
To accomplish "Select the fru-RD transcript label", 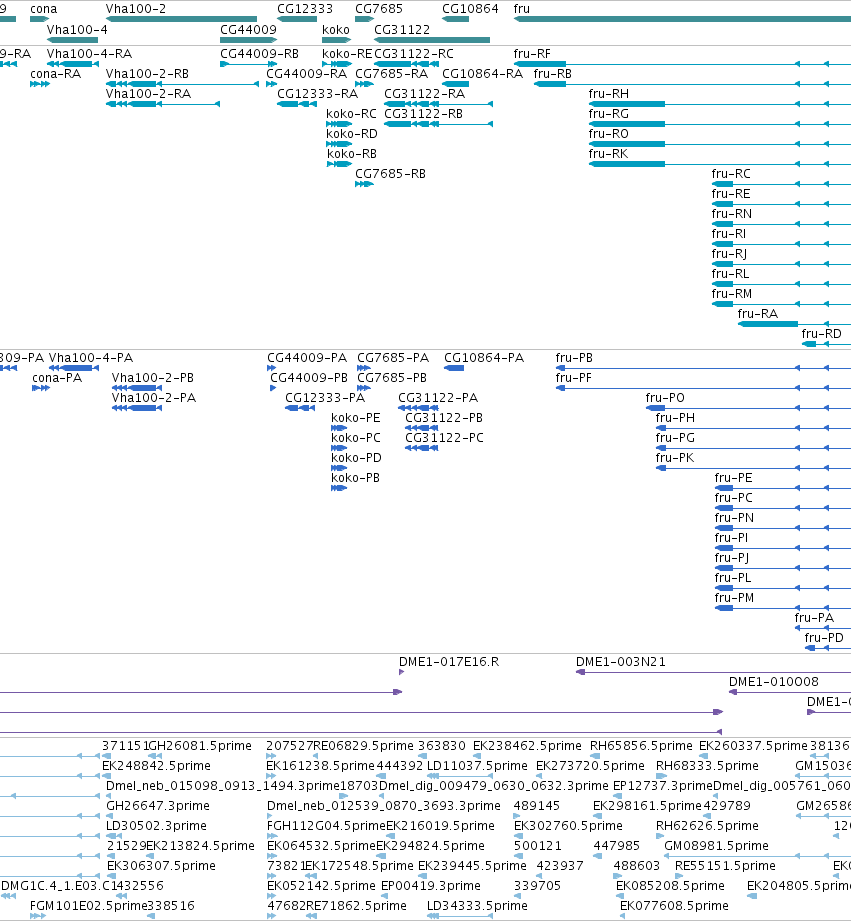I will (x=822, y=333).
